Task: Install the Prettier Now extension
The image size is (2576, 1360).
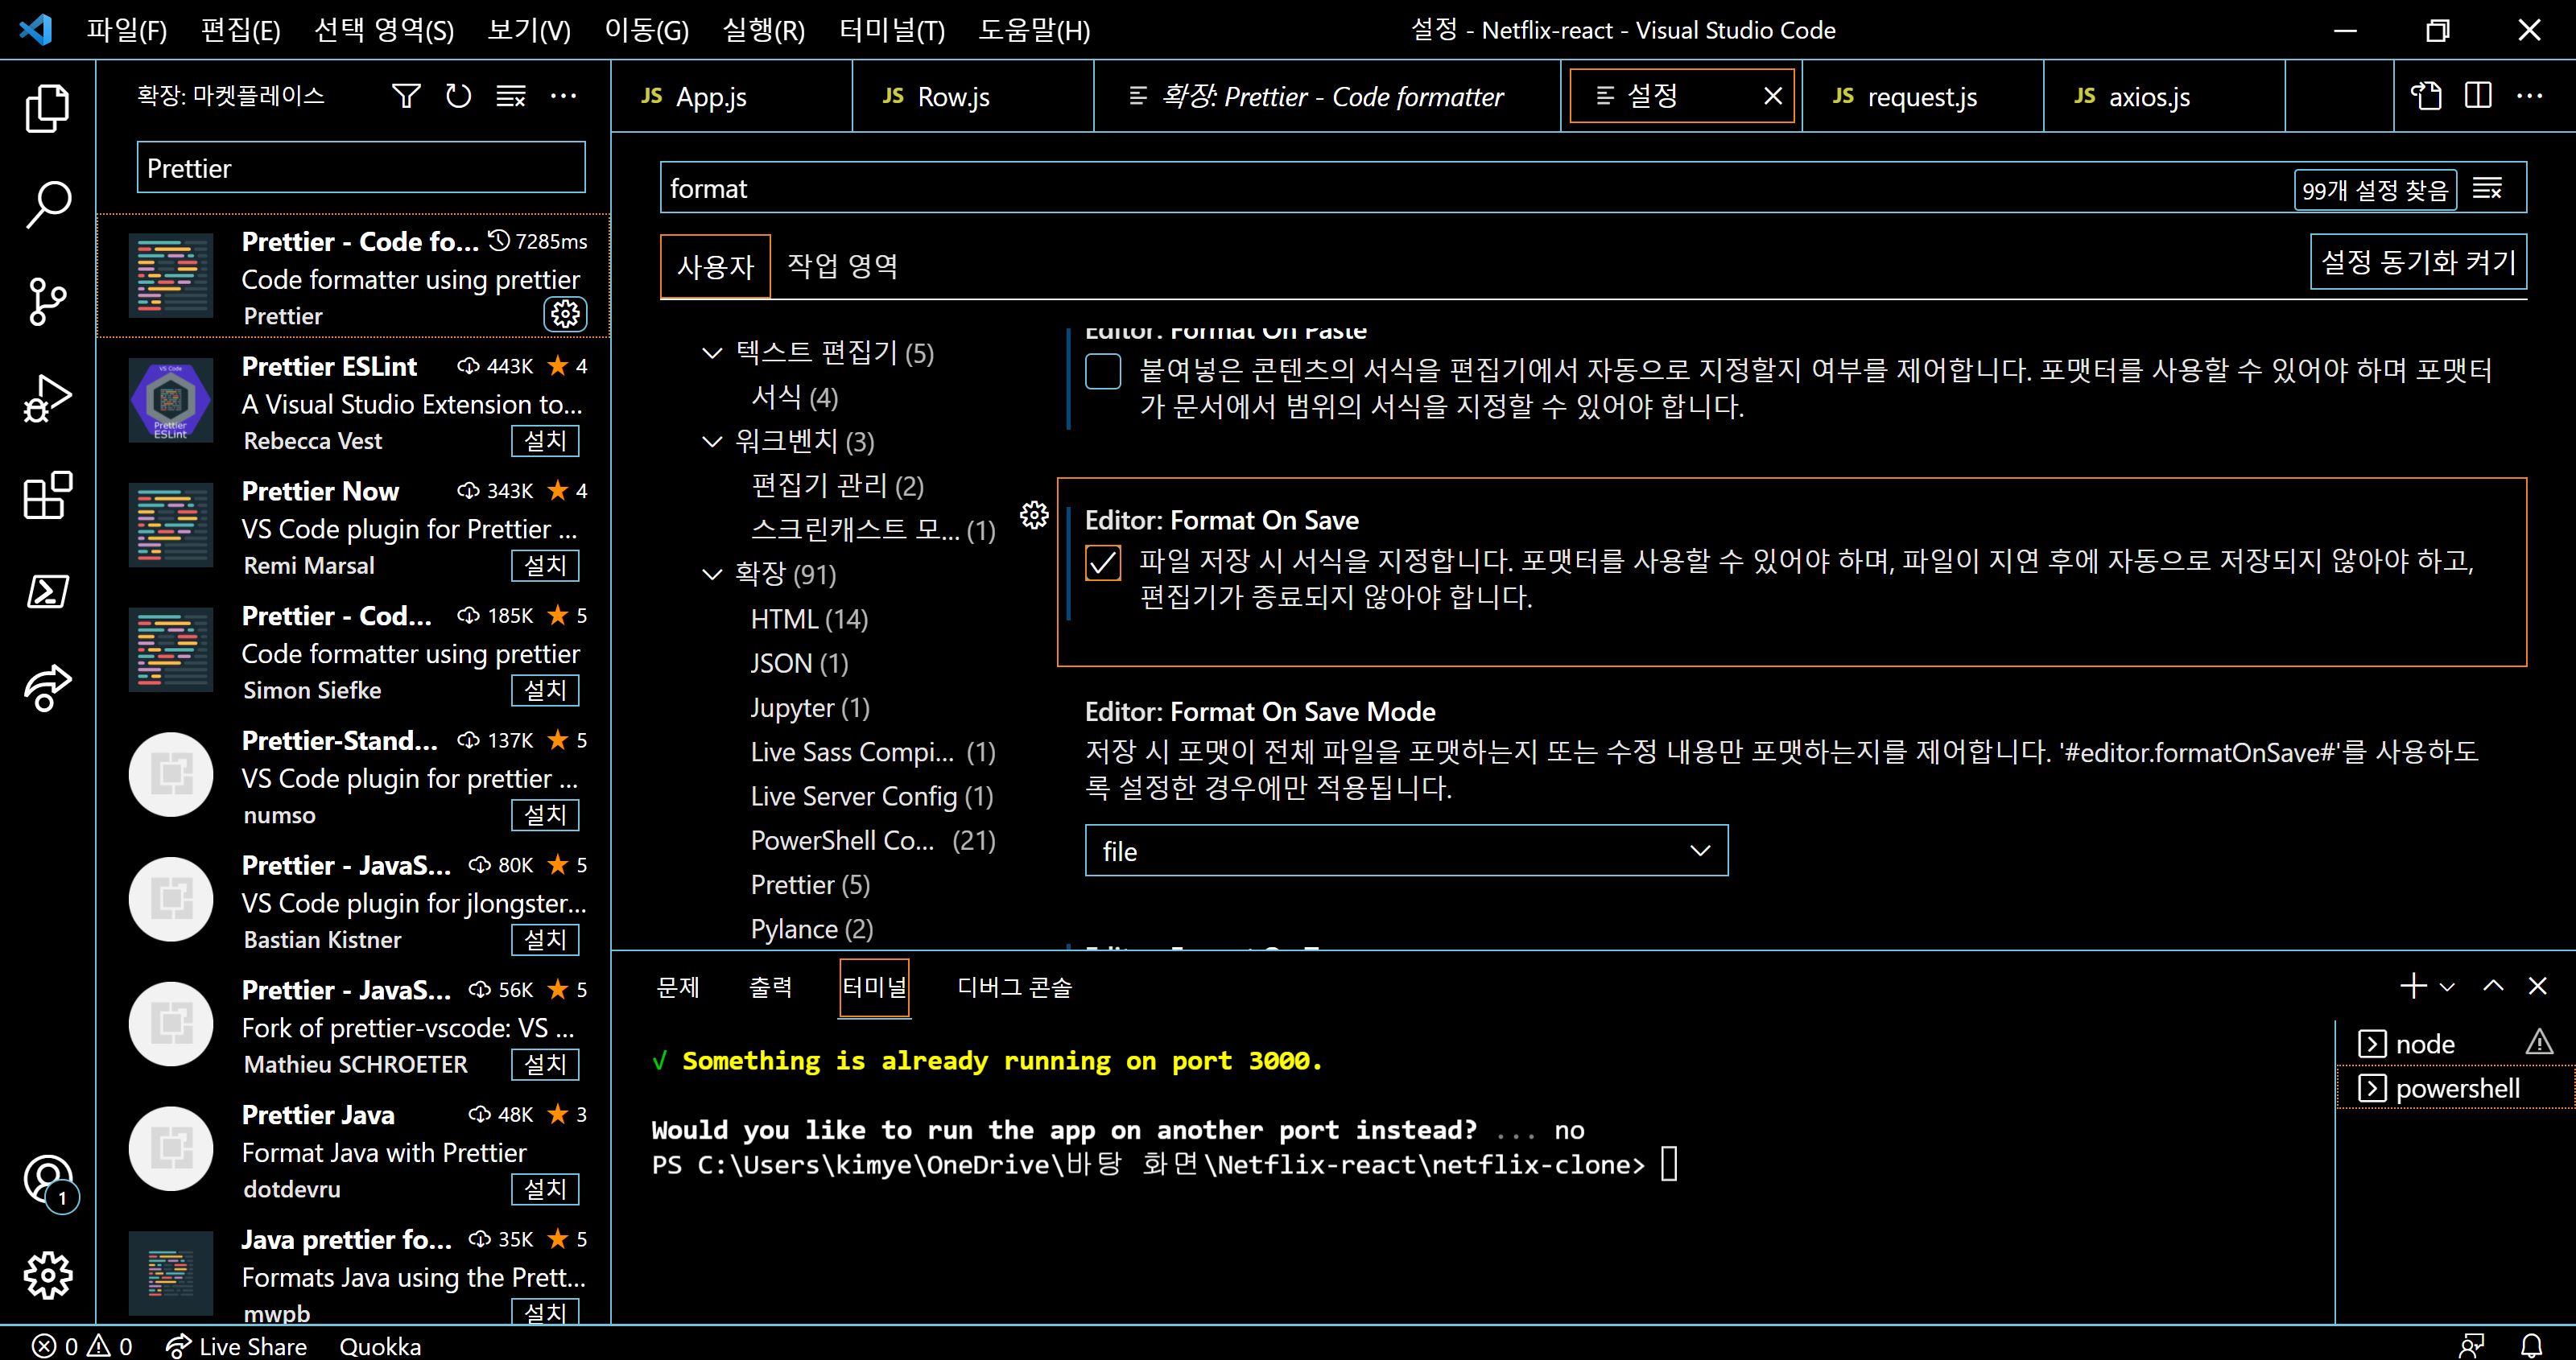Action: (545, 565)
